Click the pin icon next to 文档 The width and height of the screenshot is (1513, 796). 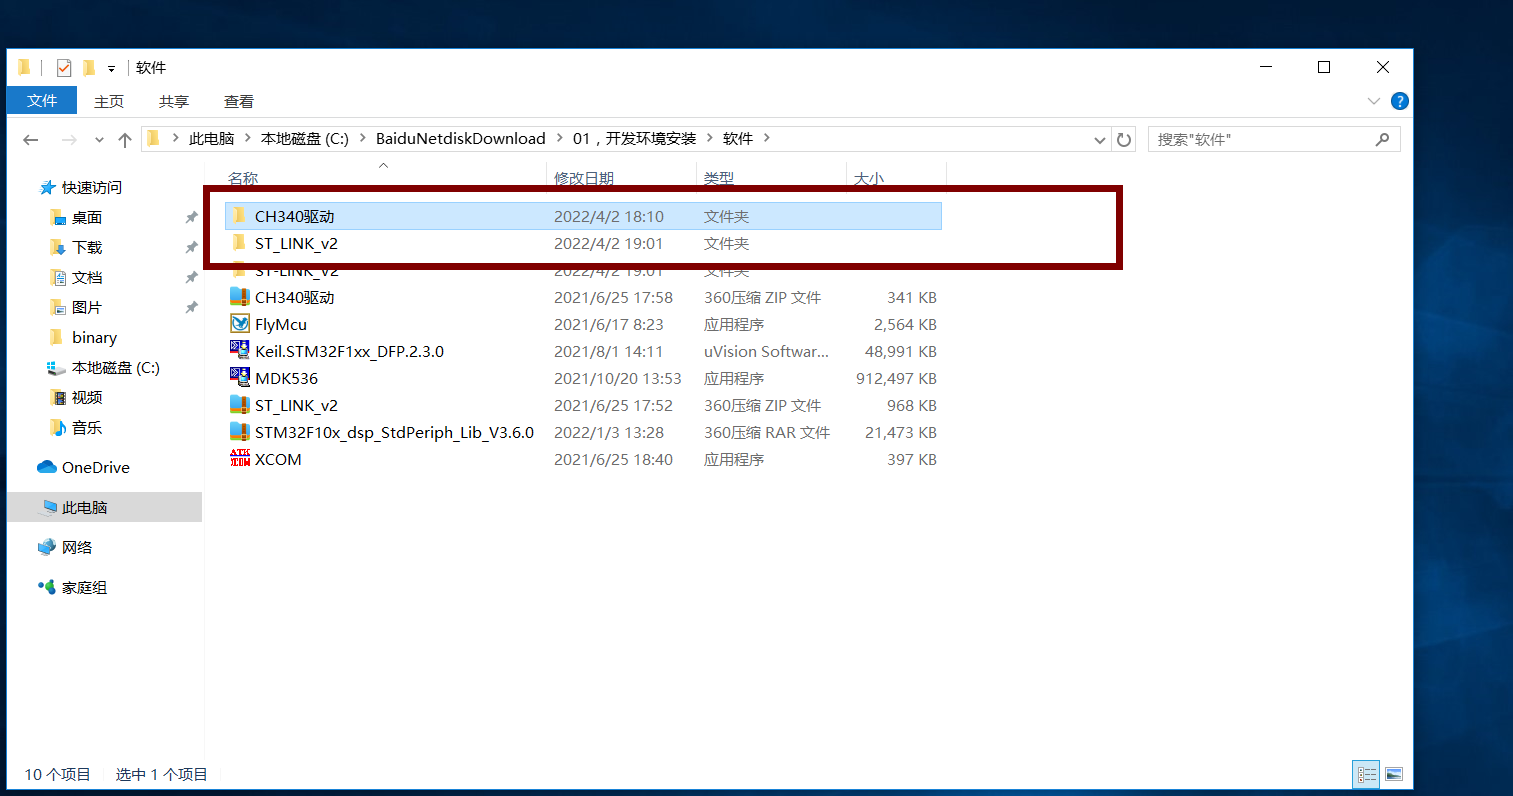click(x=191, y=277)
